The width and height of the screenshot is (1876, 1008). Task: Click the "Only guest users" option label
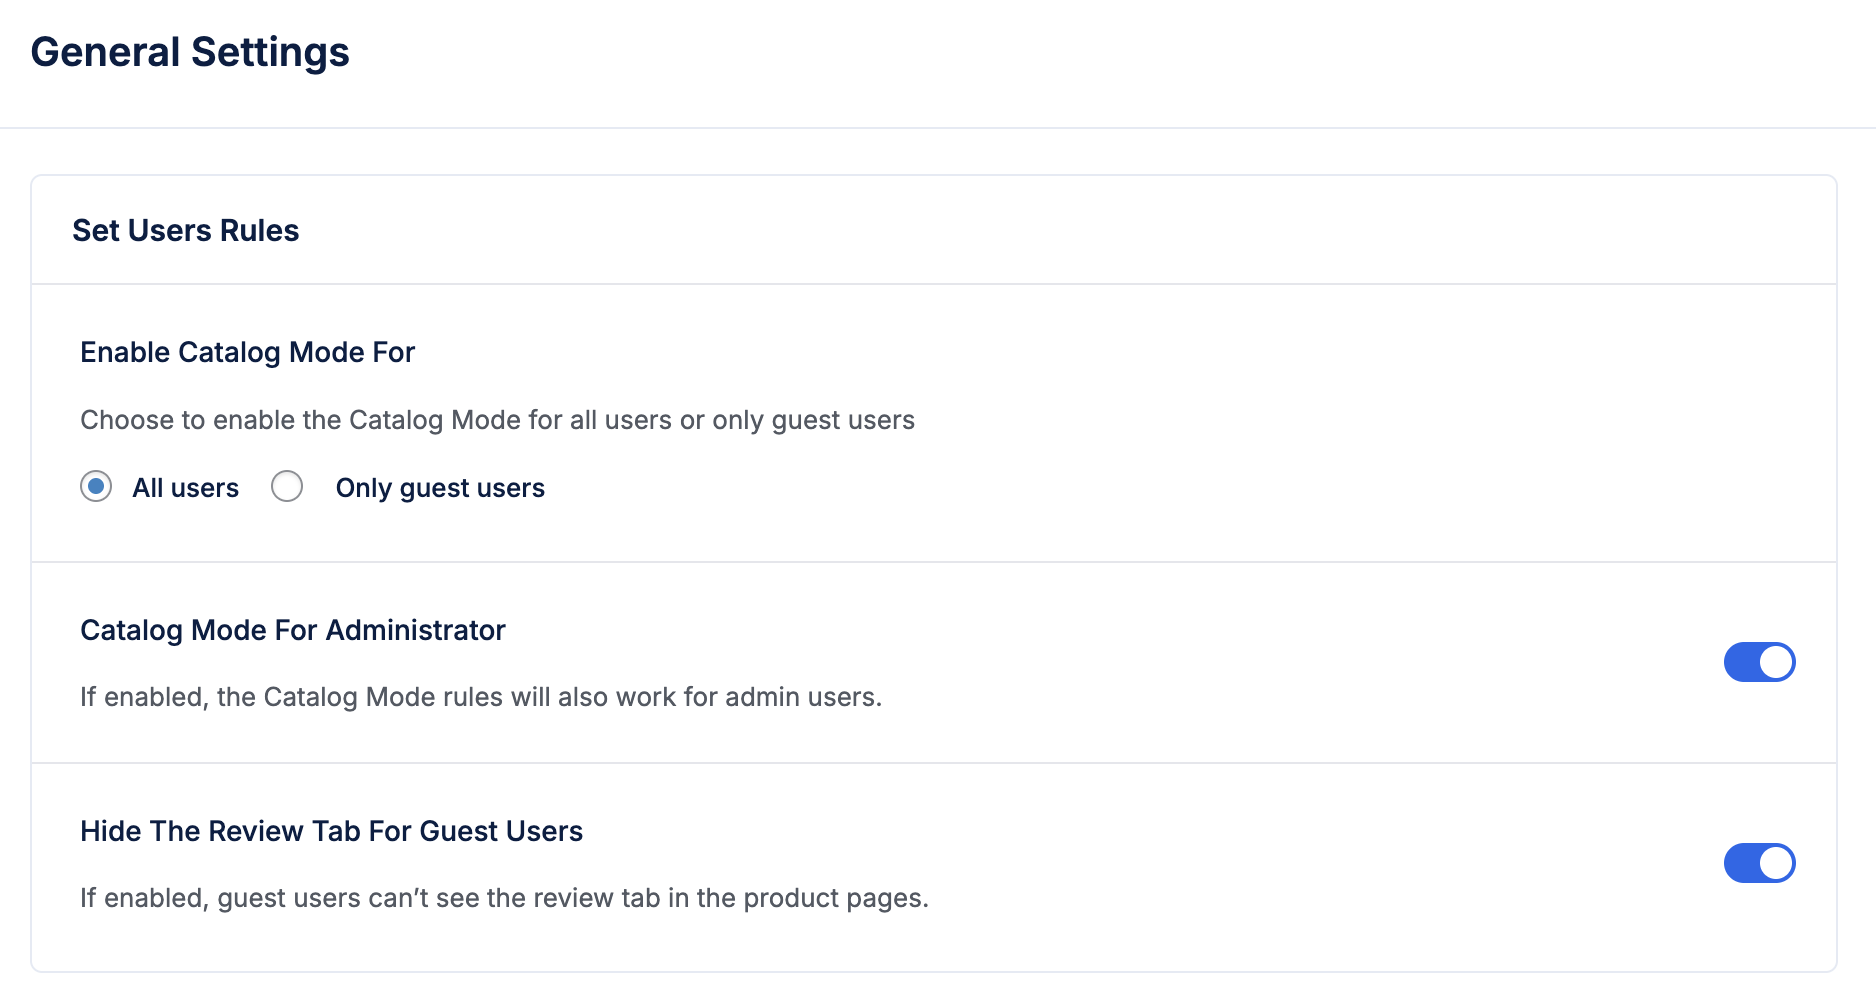[440, 488]
